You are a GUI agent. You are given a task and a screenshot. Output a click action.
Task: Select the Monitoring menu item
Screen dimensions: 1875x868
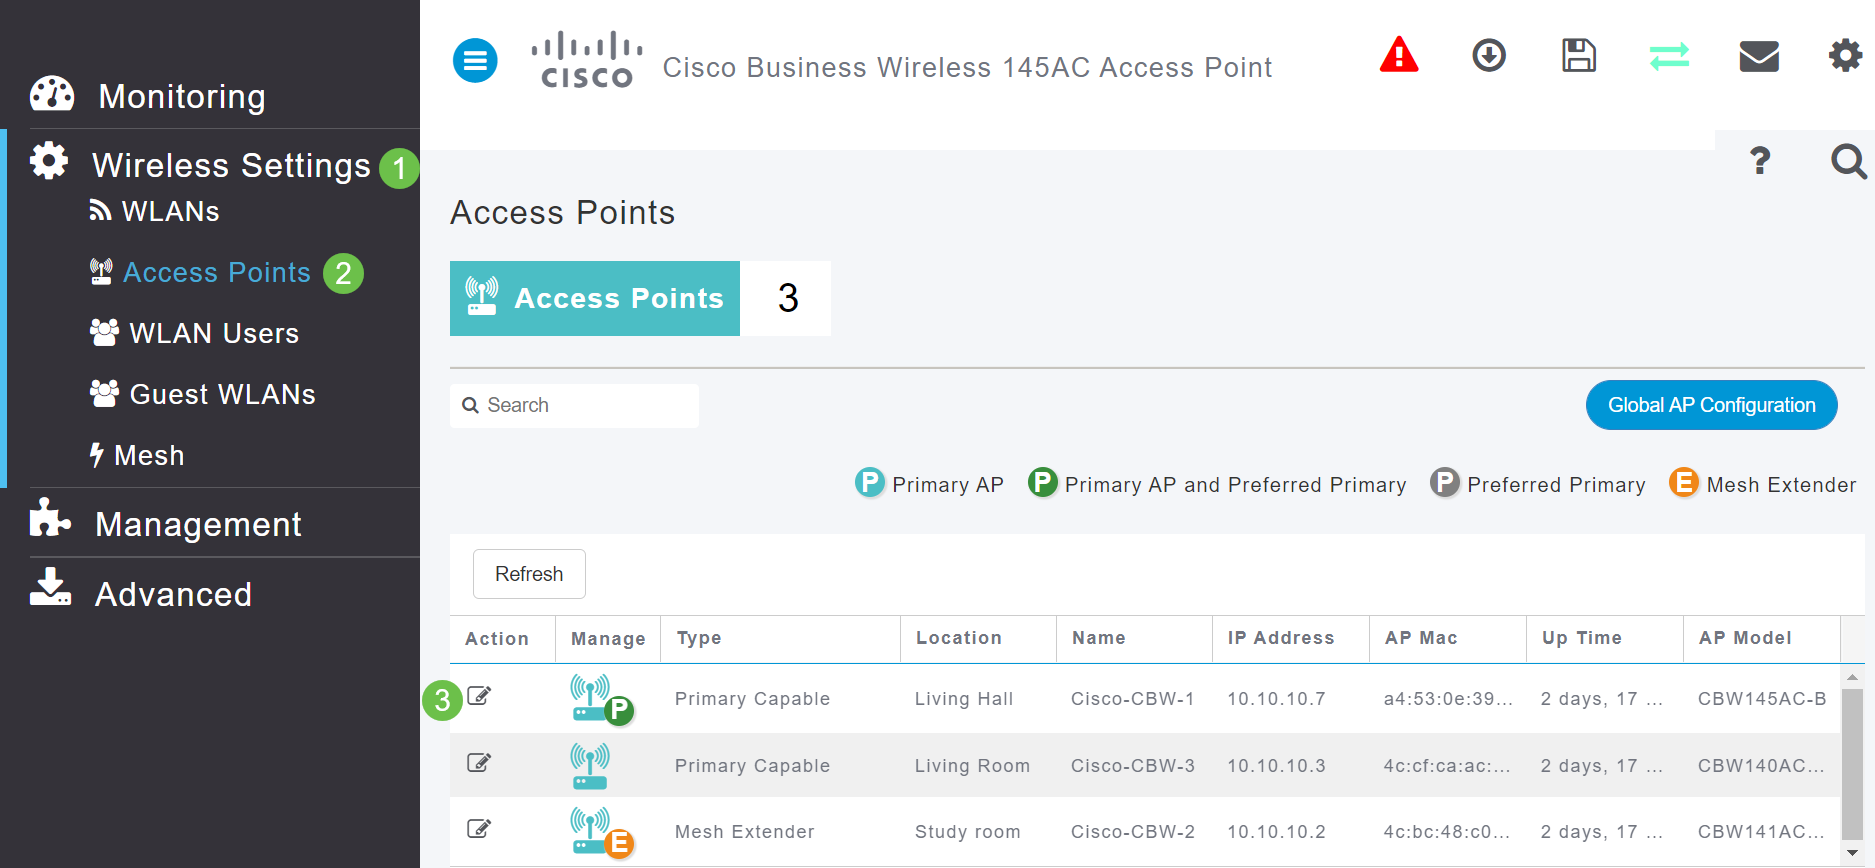(181, 95)
